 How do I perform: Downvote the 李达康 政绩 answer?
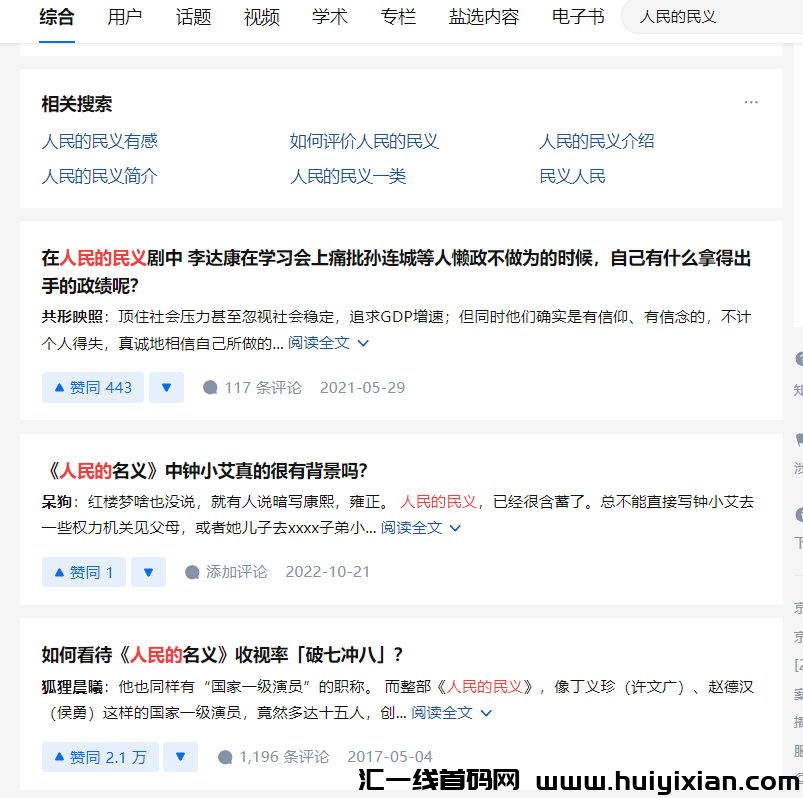pyautogui.click(x=166, y=388)
